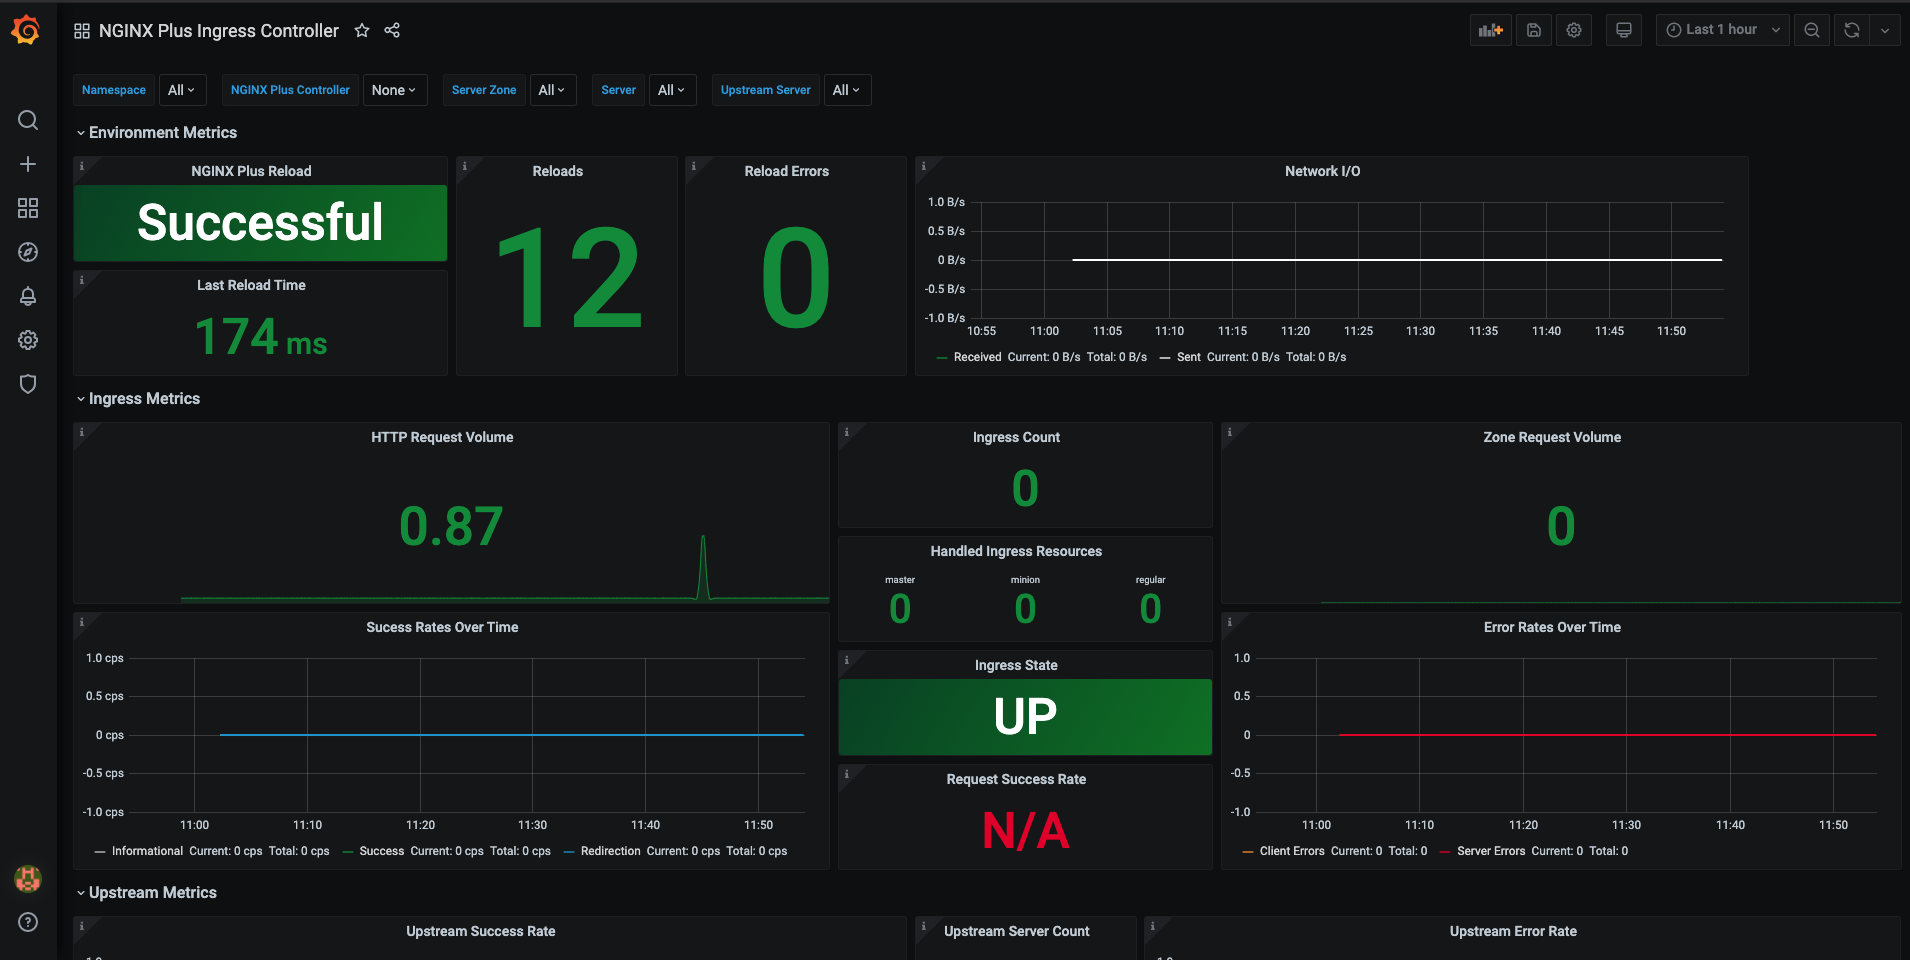Open the Alerting bell icon
The height and width of the screenshot is (960, 1910).
coord(28,296)
